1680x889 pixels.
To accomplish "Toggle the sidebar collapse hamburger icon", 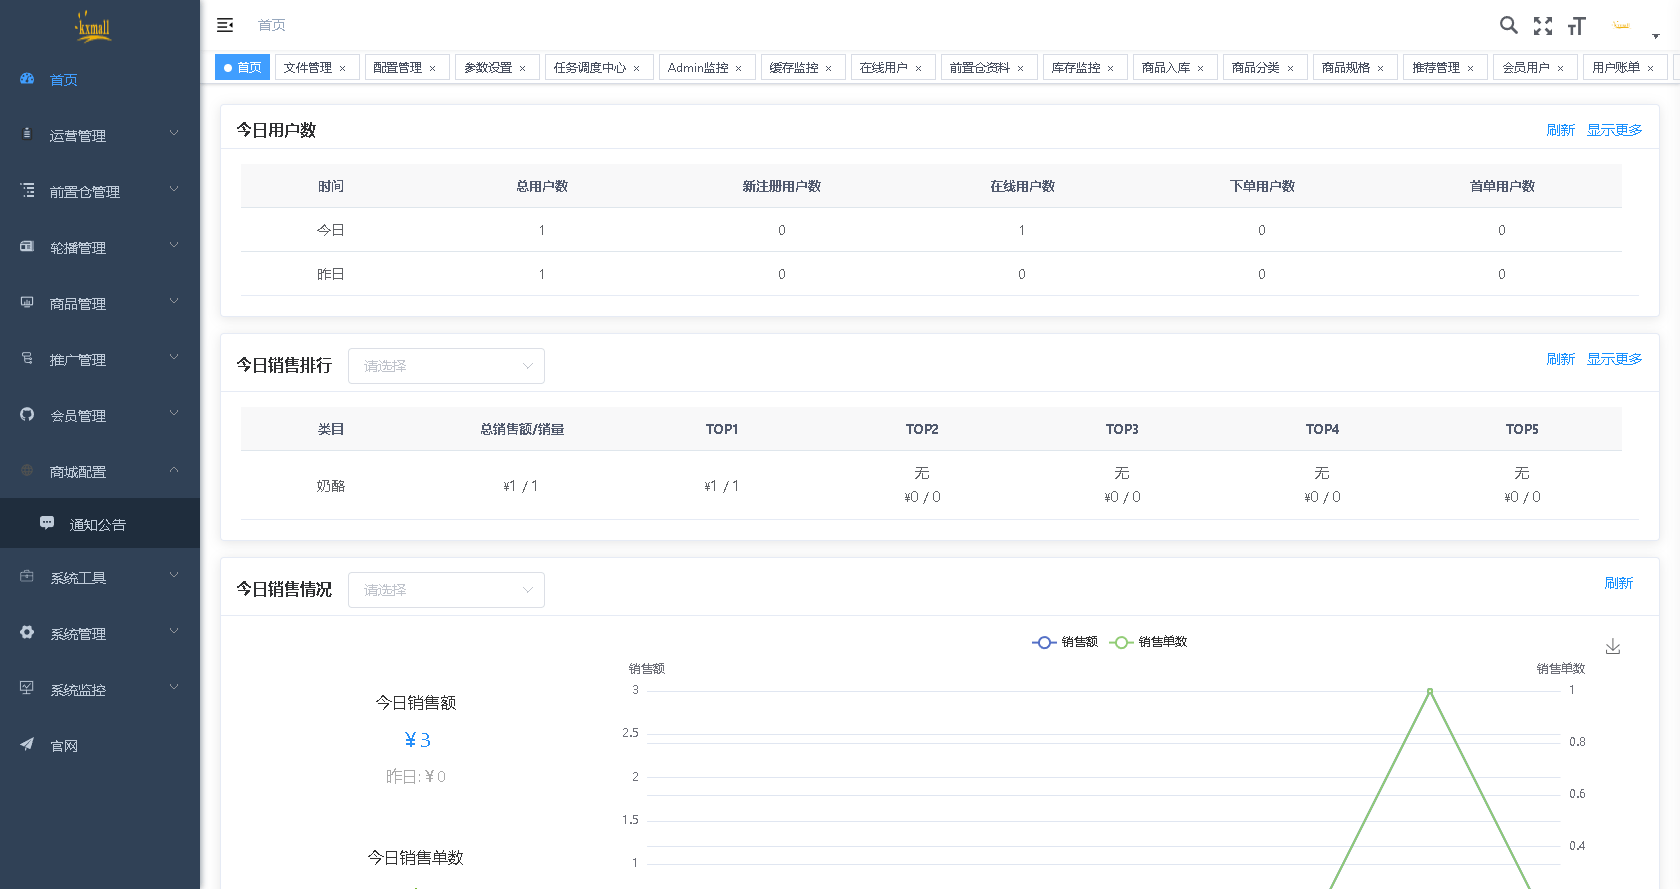I will tap(225, 25).
